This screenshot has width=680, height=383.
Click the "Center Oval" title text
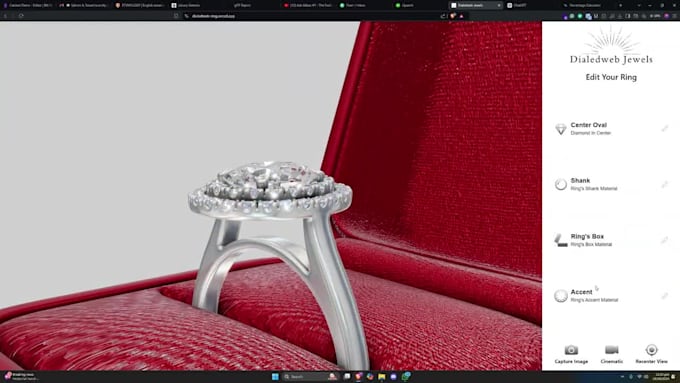pyautogui.click(x=588, y=125)
